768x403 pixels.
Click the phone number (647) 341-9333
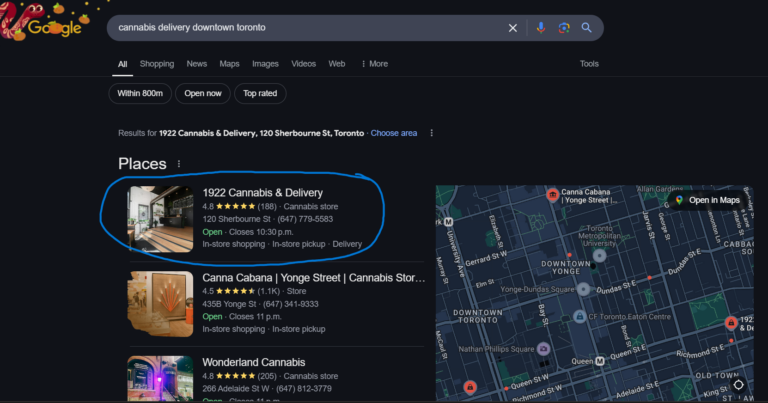point(290,304)
